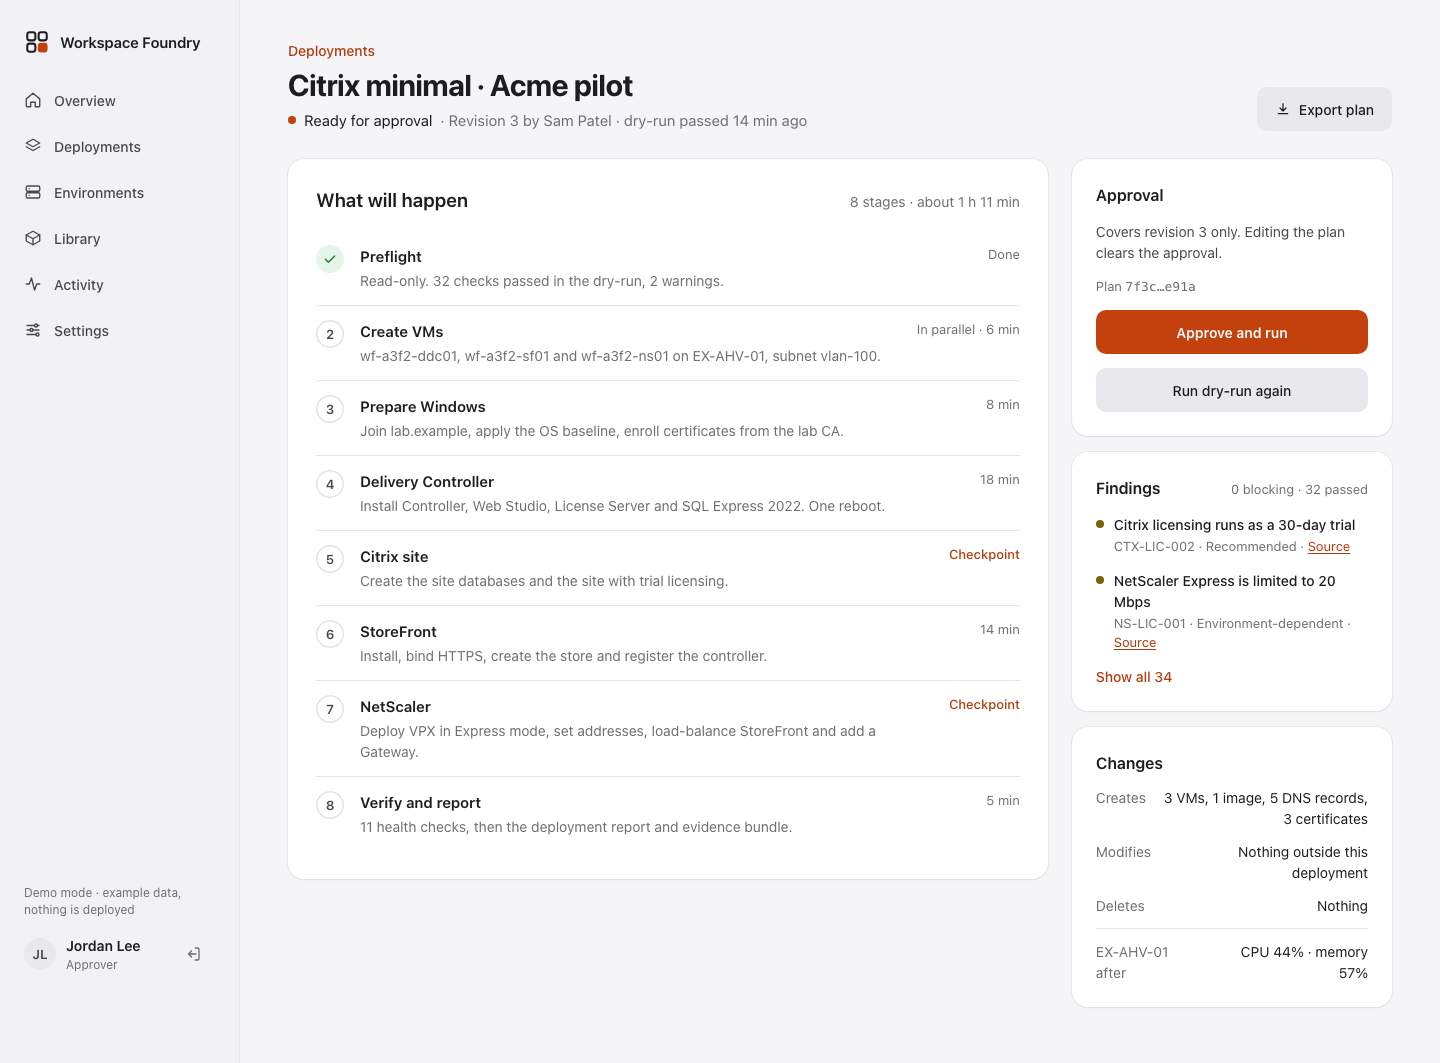Click the plan hash 7f3c…e91a

click(1160, 286)
